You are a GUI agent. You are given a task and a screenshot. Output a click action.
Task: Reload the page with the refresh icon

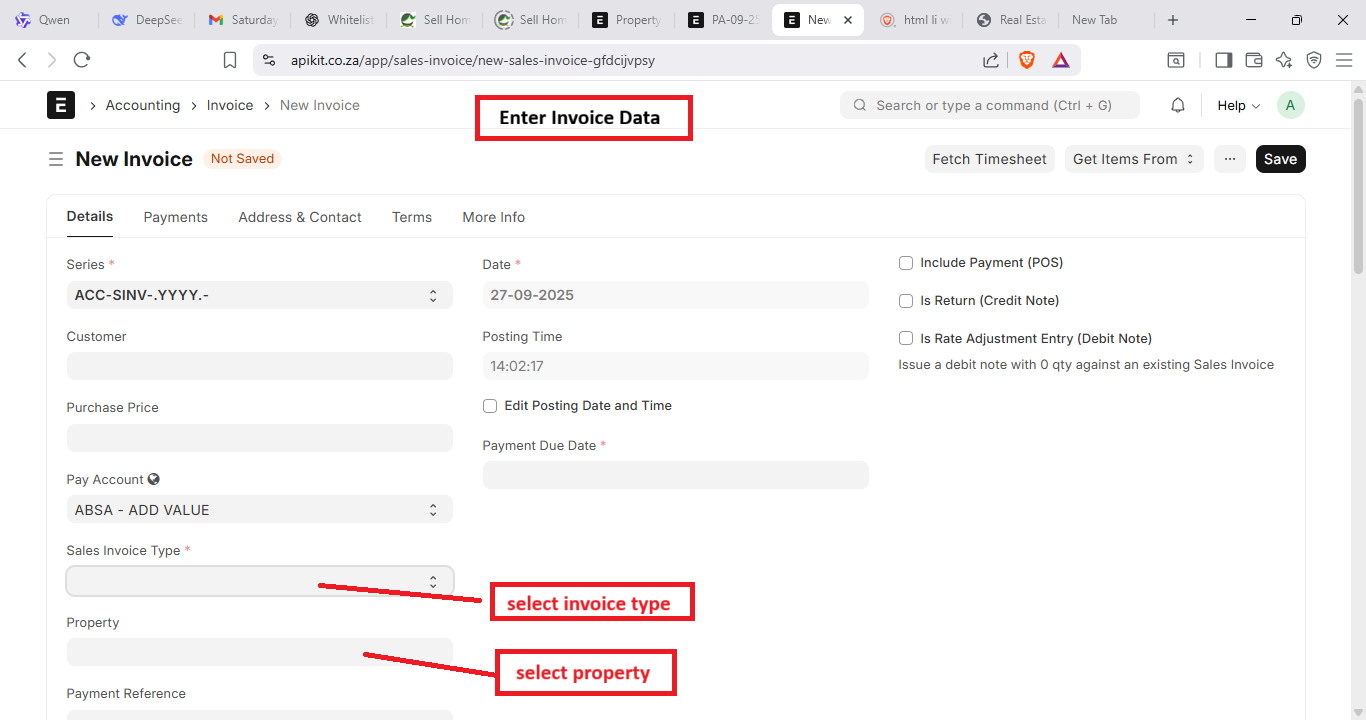point(82,60)
